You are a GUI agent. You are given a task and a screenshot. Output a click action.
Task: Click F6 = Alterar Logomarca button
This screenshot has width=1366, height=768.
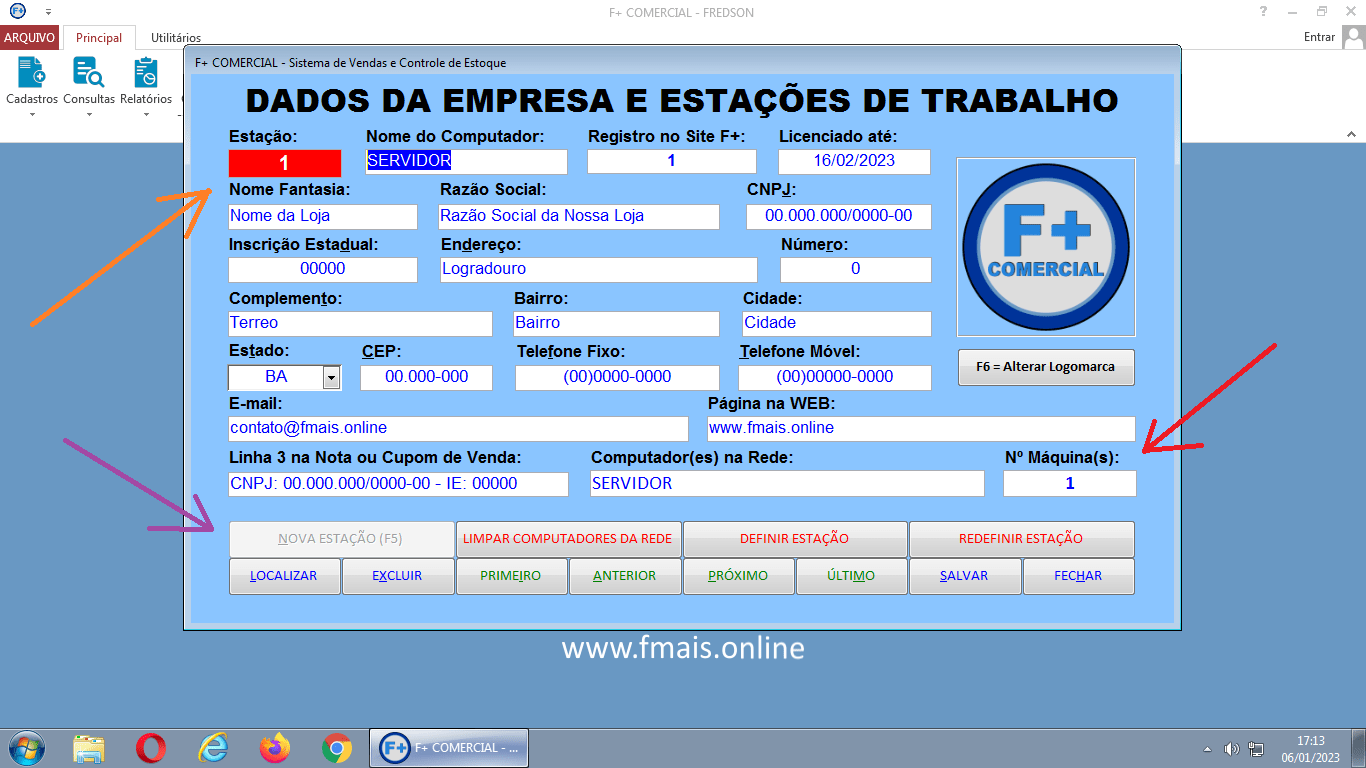1046,367
